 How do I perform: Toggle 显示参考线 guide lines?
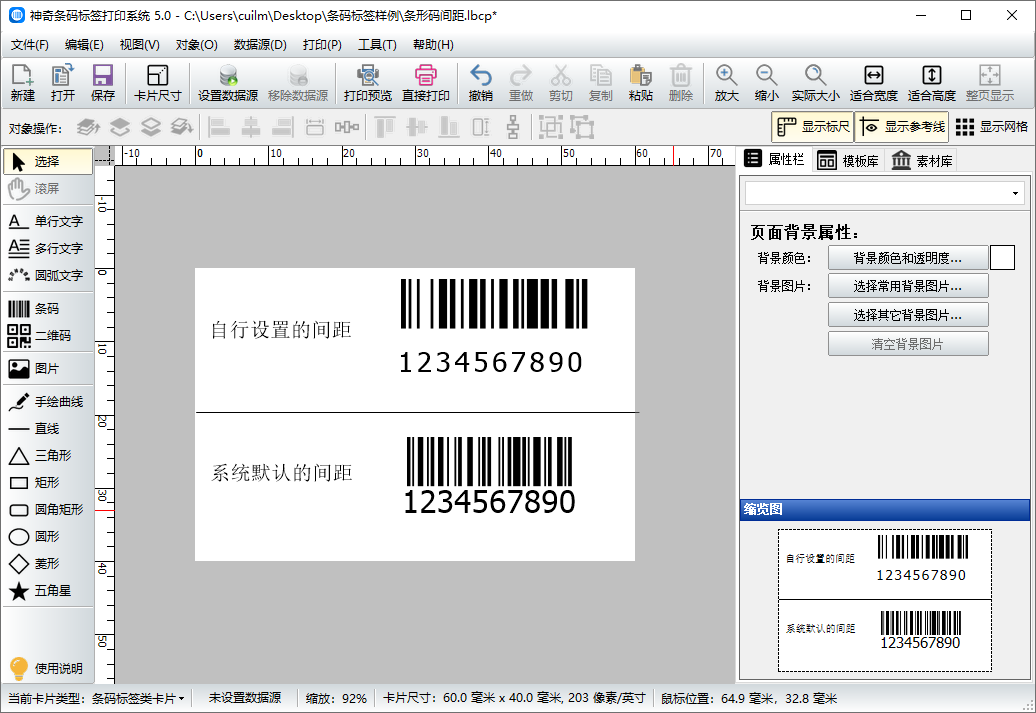pos(902,127)
